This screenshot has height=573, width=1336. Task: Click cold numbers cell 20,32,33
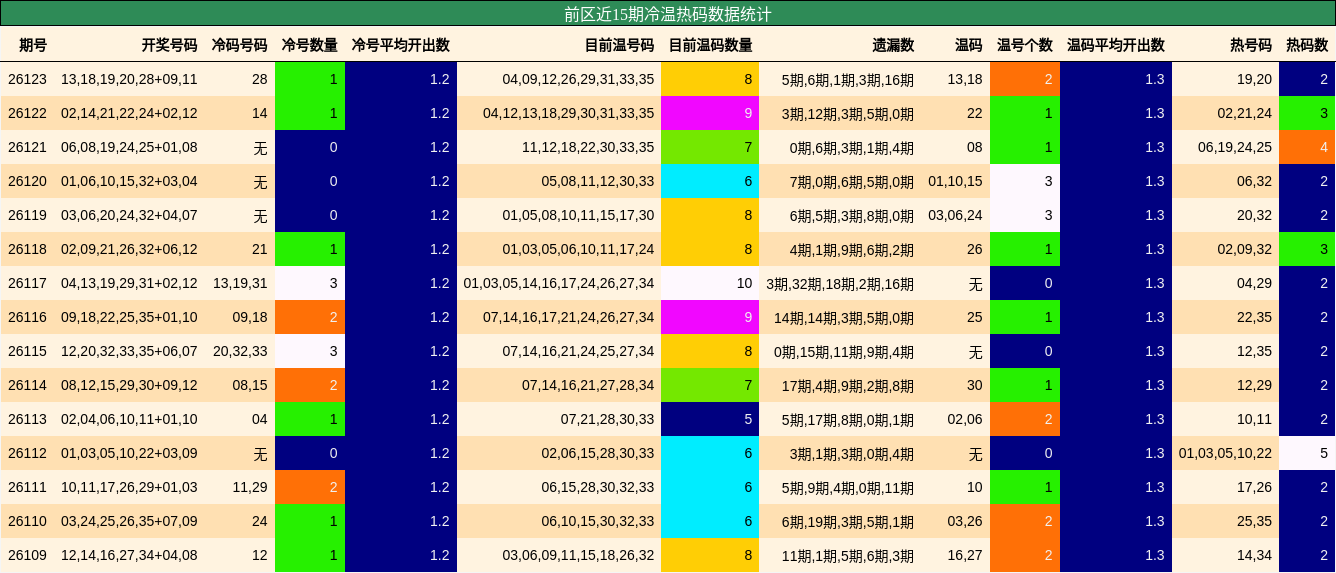[x=240, y=351]
